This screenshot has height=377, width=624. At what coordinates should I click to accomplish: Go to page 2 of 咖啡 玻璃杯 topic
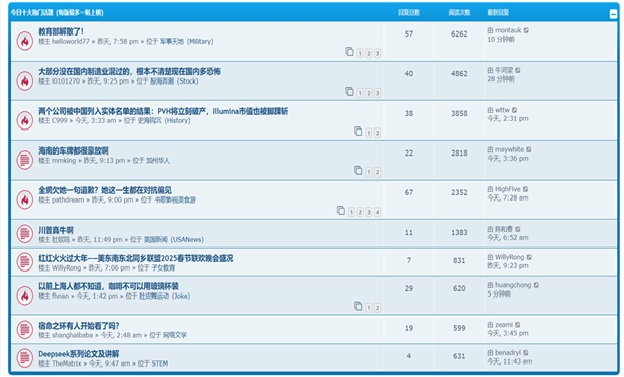coord(377,307)
